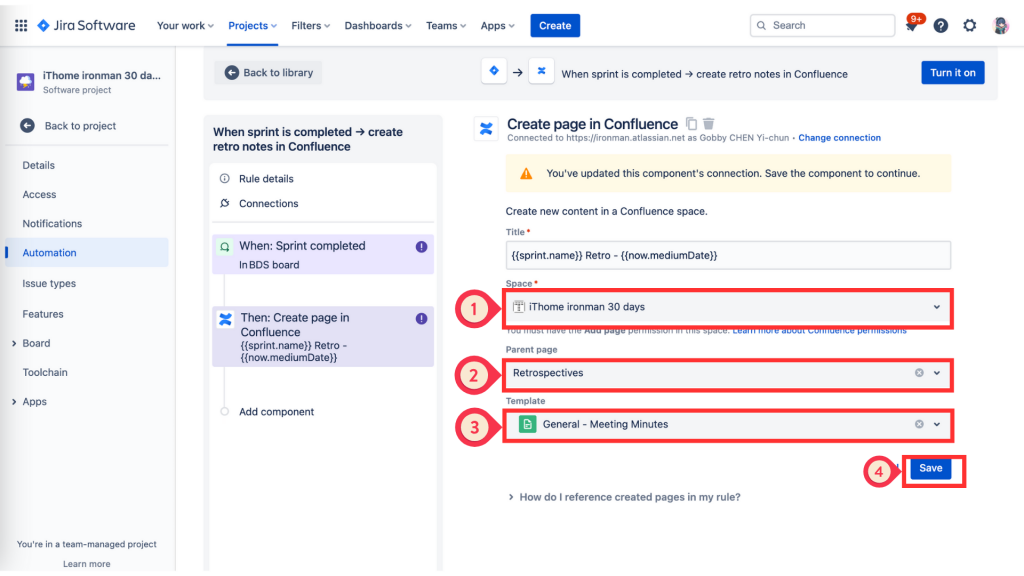The height and width of the screenshot is (576, 1024).
Task: Go to Toolchain in sidebar
Action: click(45, 372)
